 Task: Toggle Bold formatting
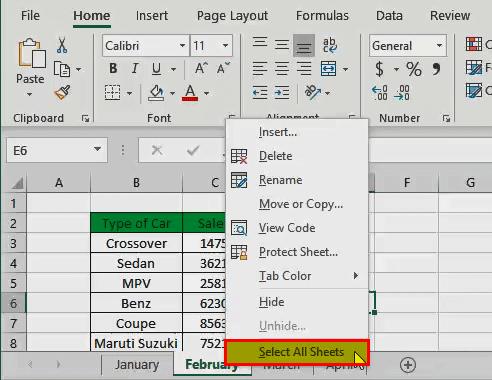coord(113,69)
